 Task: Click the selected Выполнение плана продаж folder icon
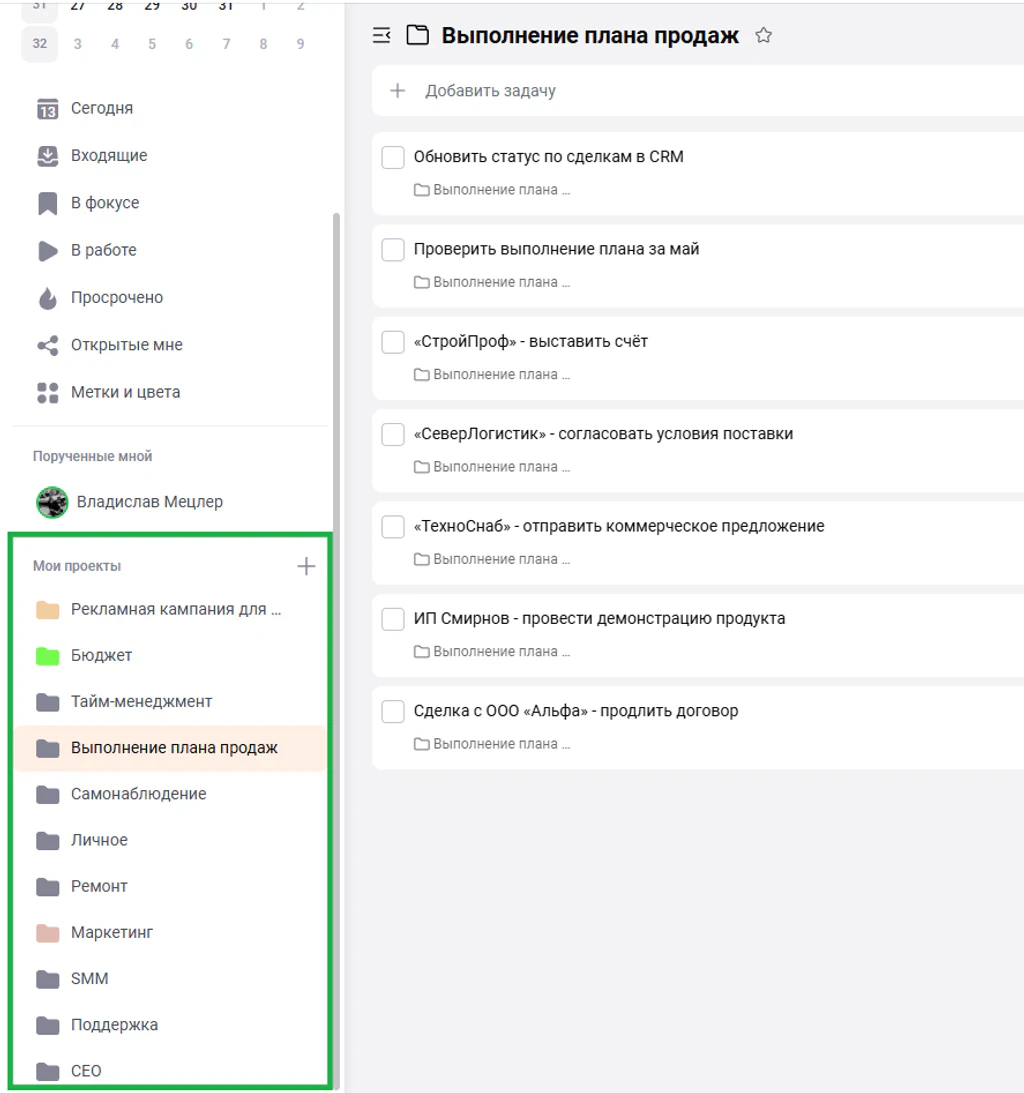(47, 749)
